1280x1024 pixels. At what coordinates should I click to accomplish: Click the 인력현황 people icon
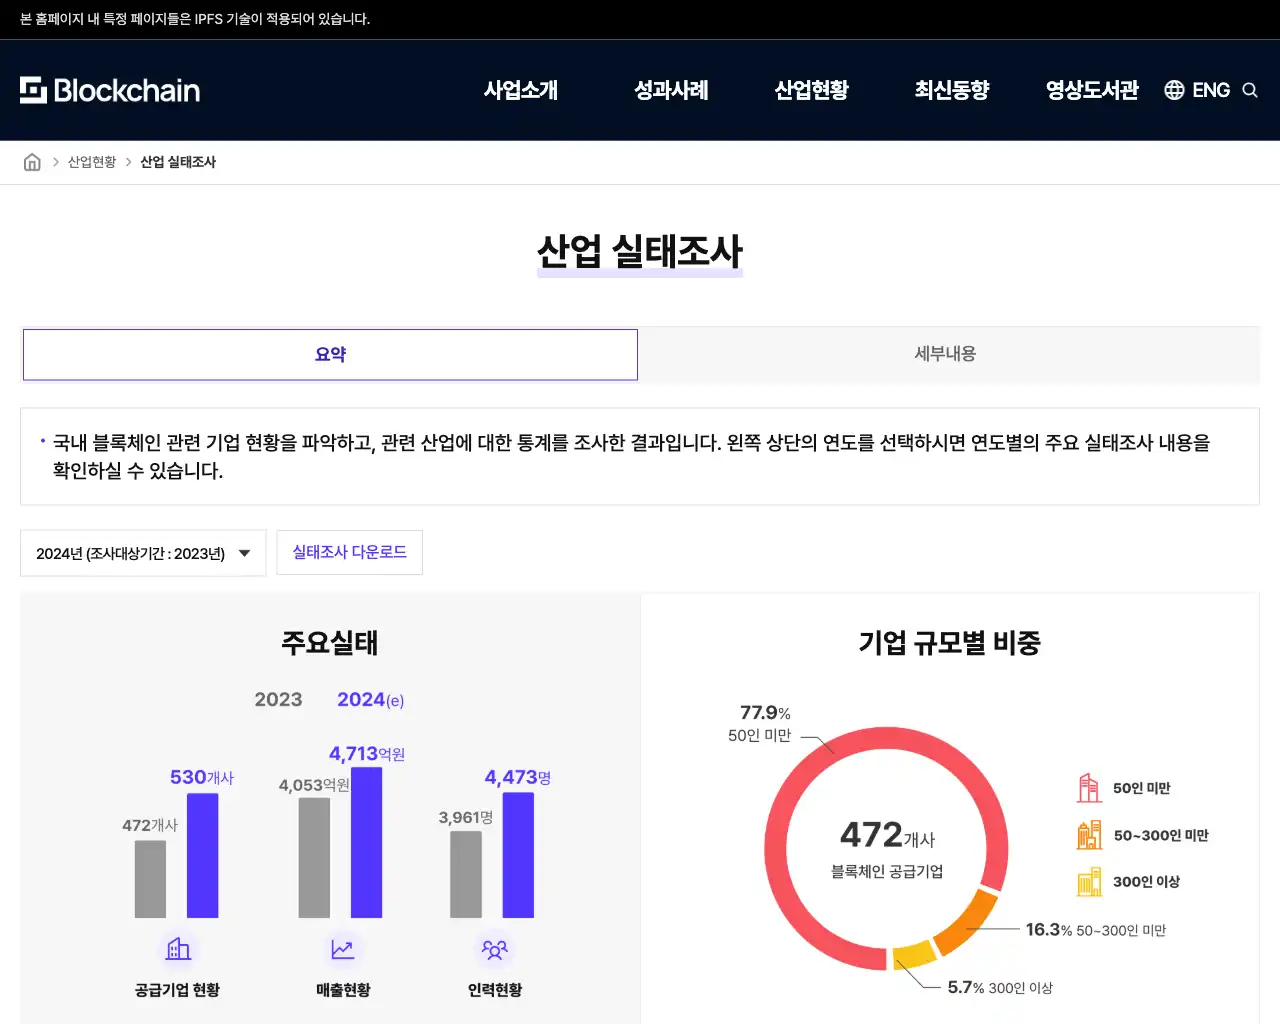coord(495,948)
